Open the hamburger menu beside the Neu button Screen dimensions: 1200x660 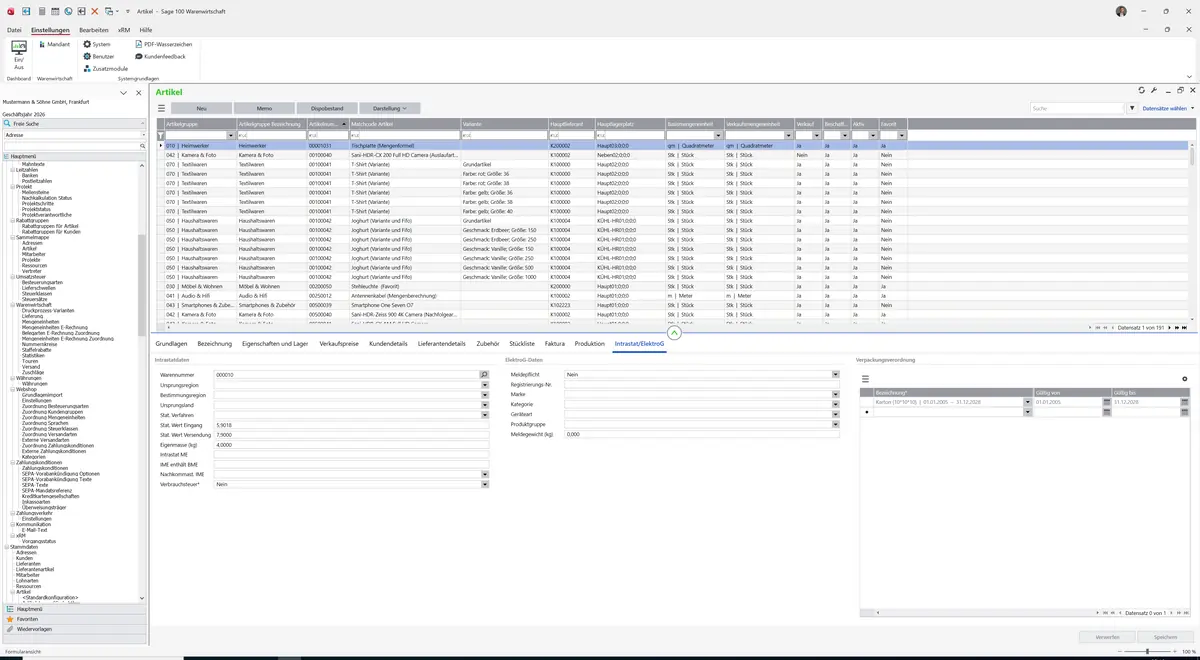pos(162,108)
